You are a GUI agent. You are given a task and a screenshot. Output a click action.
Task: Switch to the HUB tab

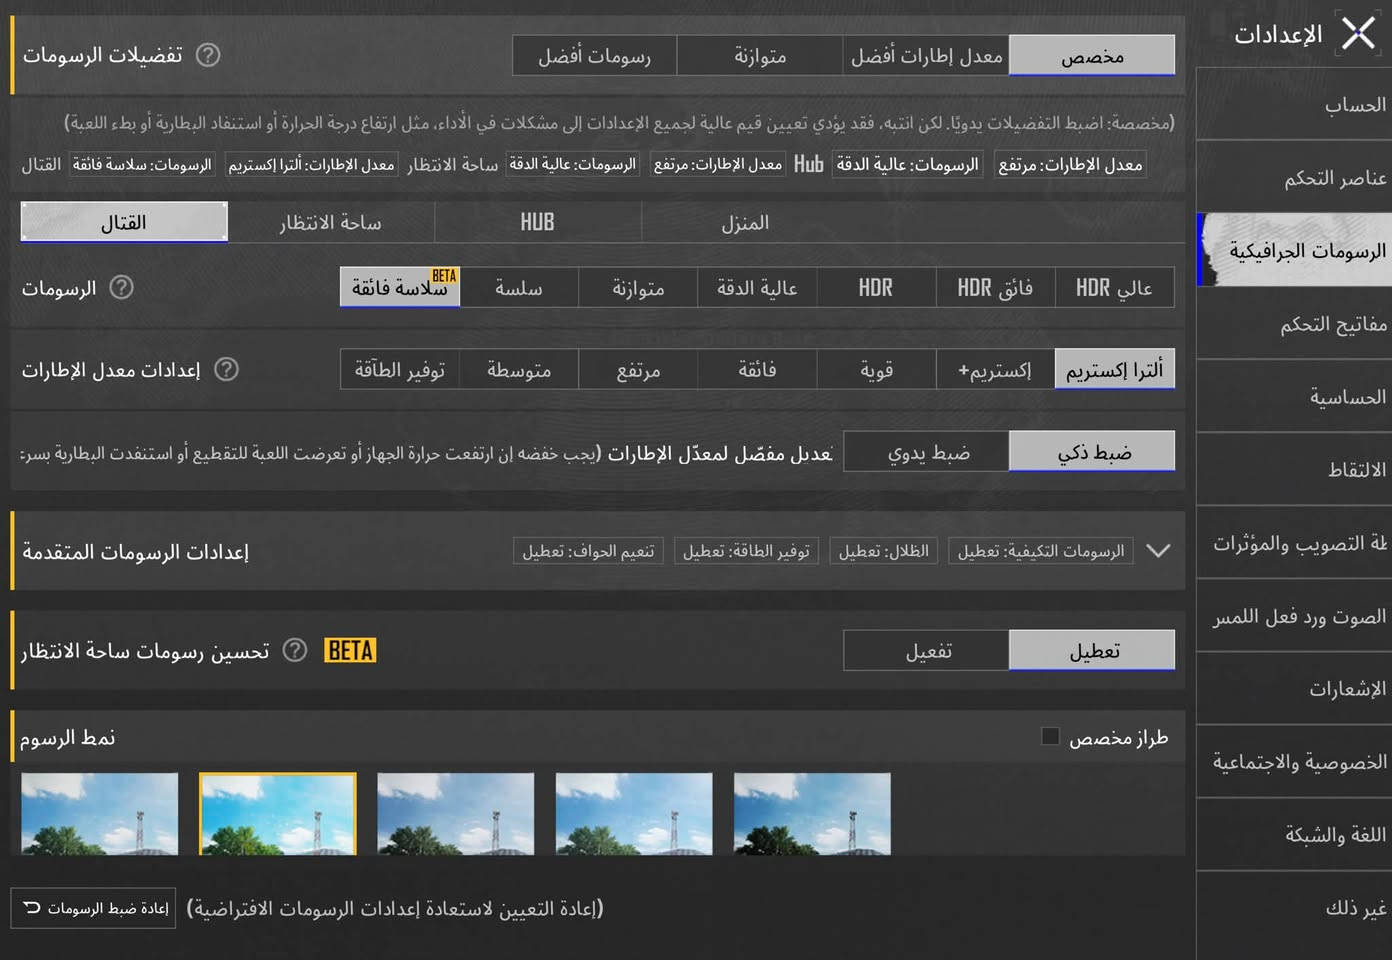click(x=538, y=222)
